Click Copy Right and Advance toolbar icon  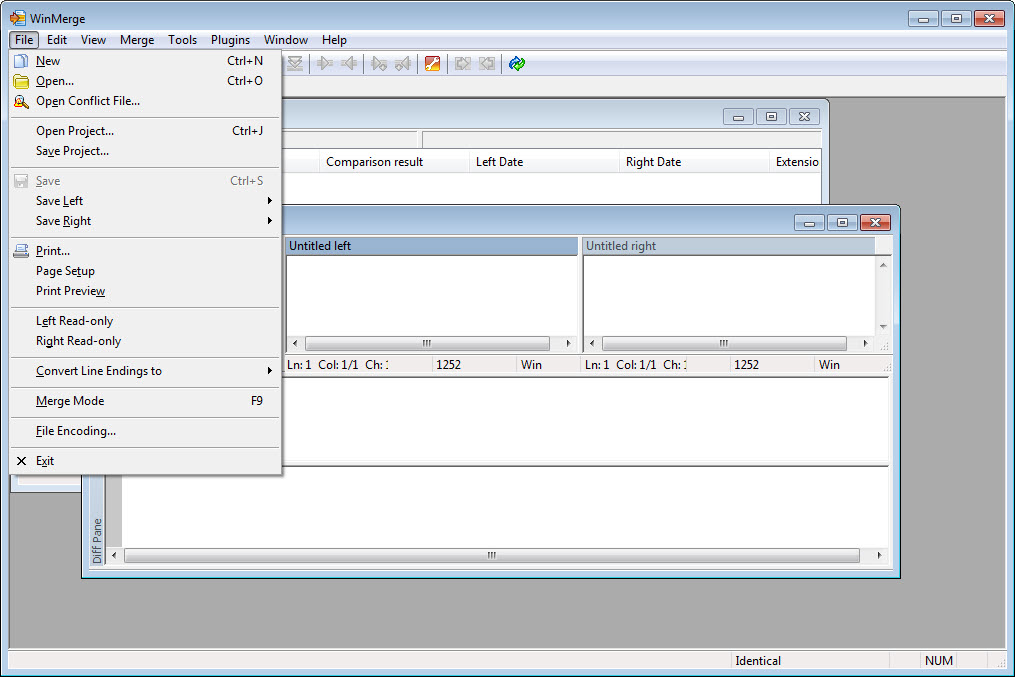[379, 63]
